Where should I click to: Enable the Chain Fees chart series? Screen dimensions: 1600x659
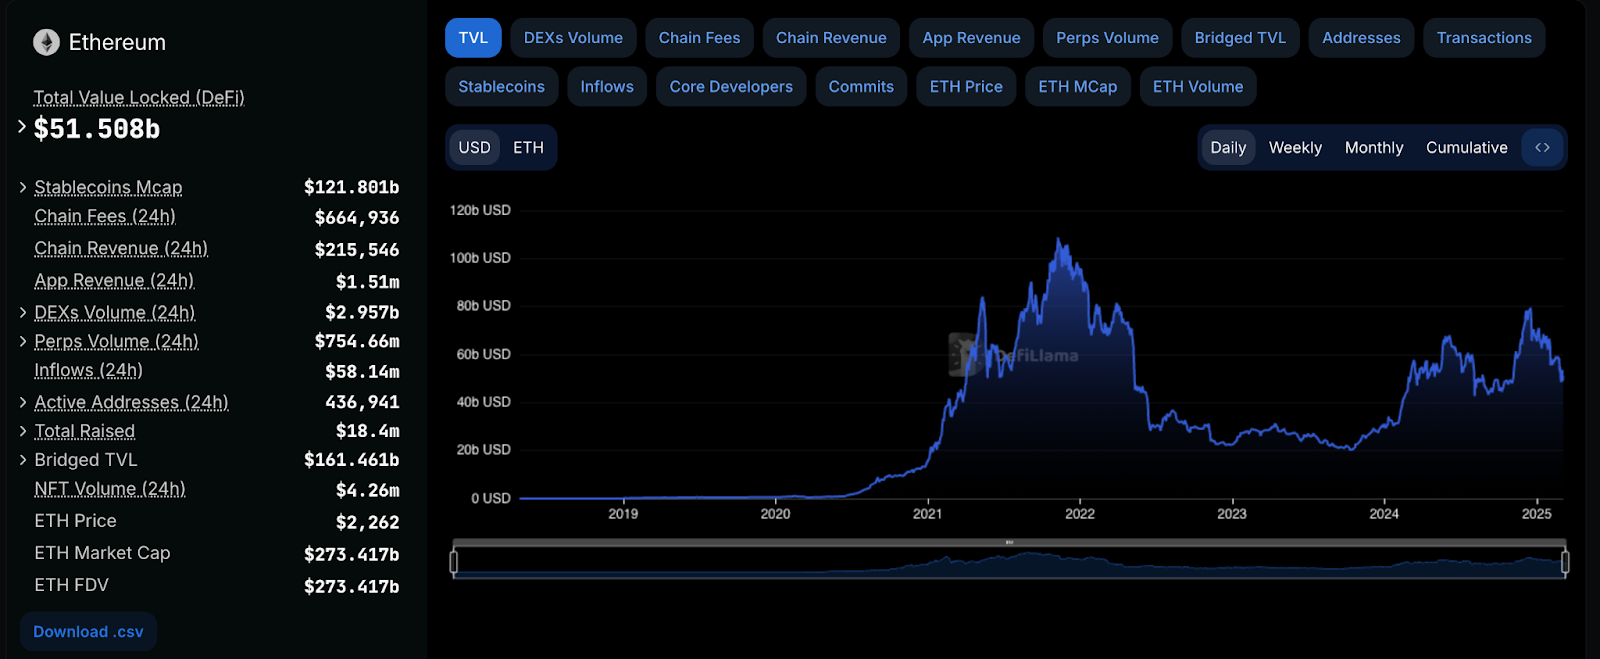699,38
